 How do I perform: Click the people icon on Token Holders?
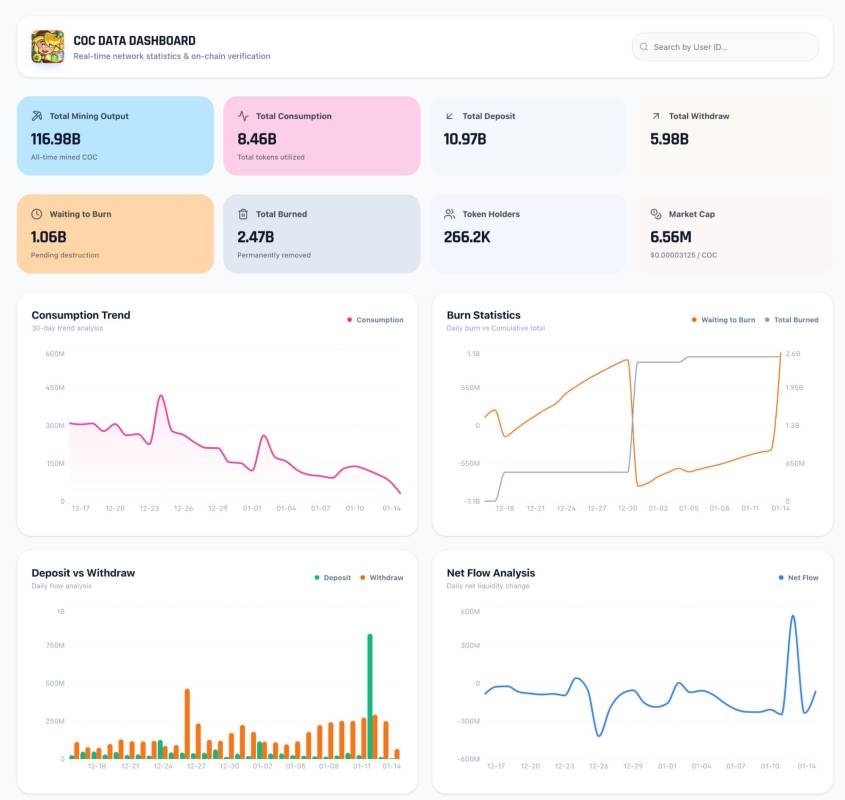[450, 214]
